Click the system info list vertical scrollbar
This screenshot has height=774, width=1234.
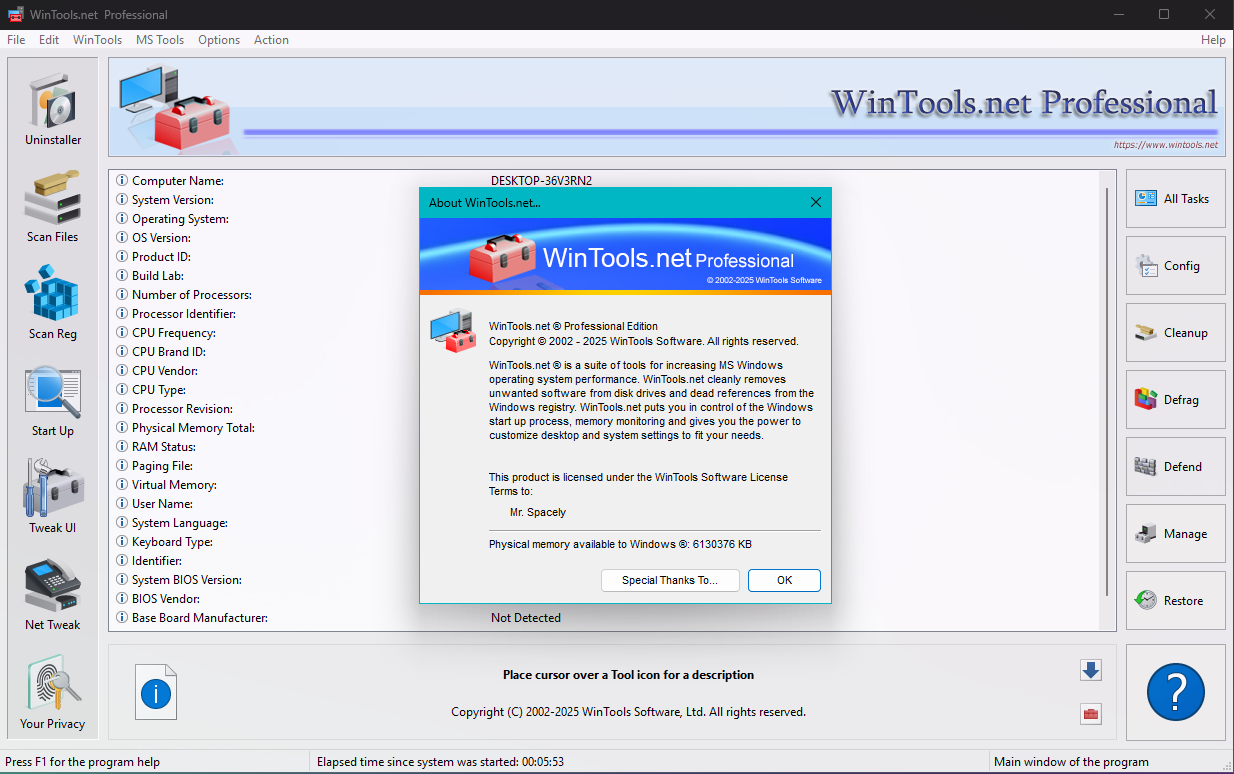tap(1107, 392)
